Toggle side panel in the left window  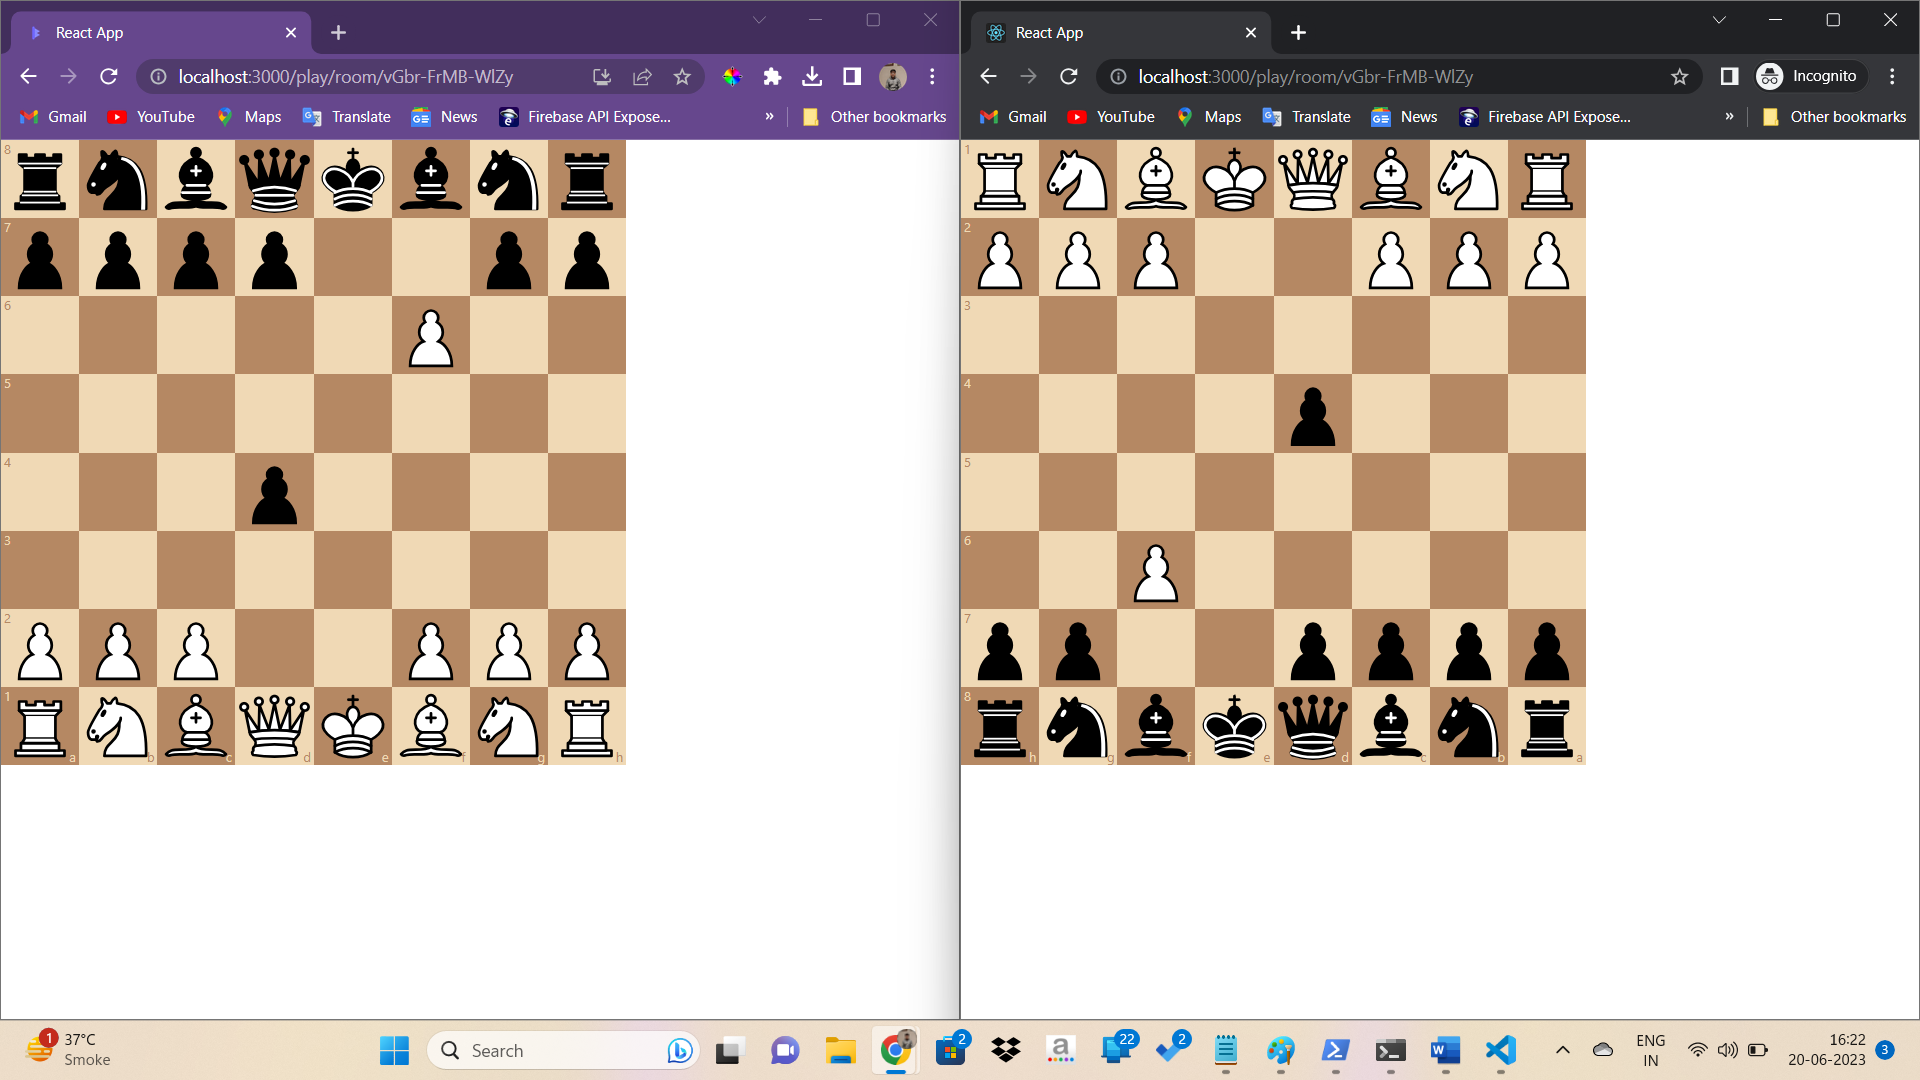click(852, 76)
